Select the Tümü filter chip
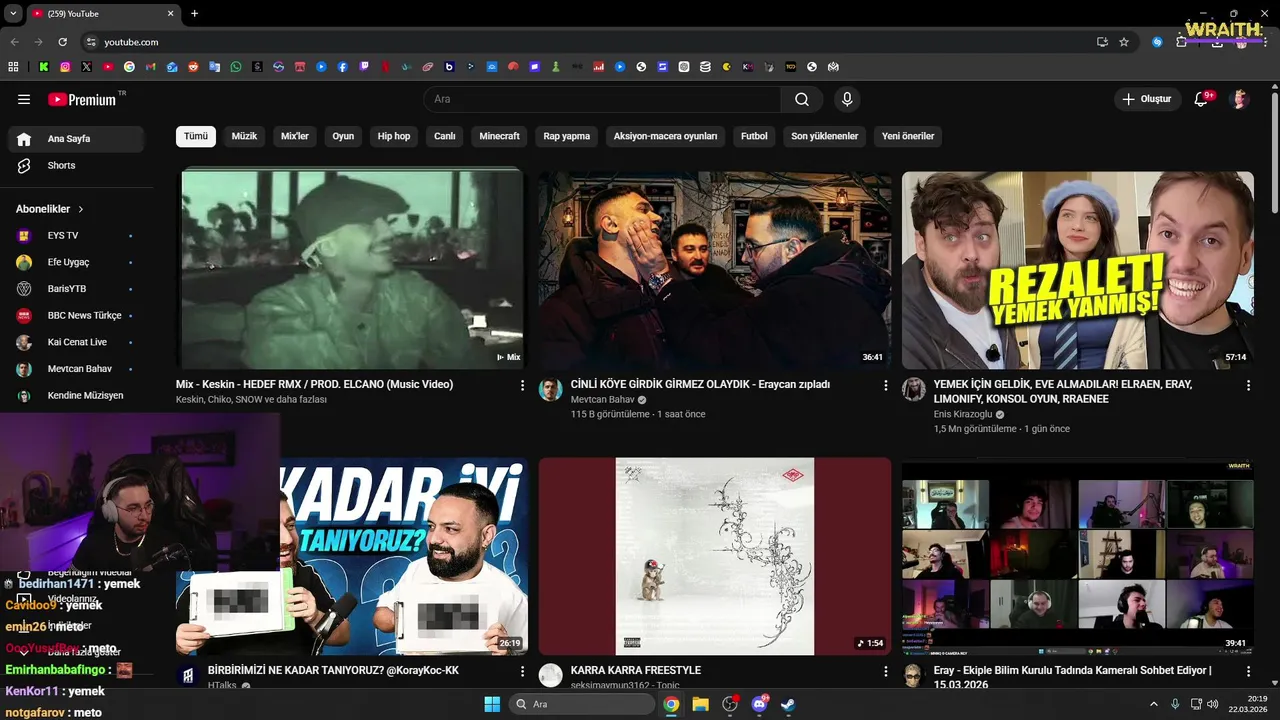 [x=196, y=136]
